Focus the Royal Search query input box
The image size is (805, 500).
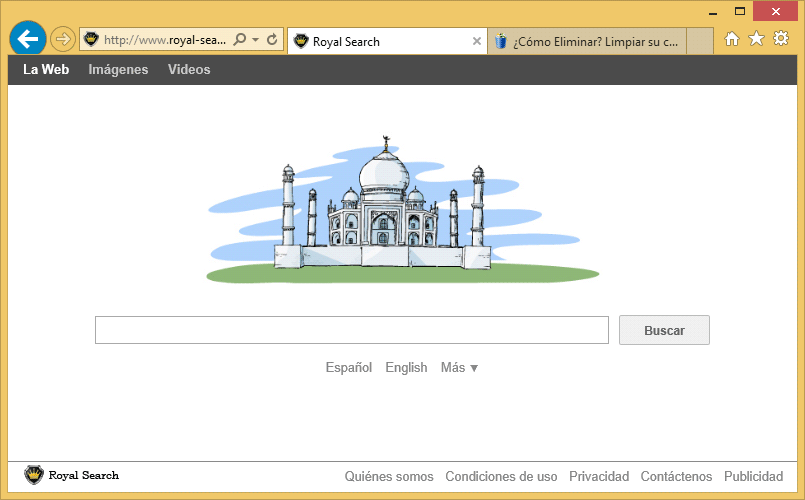pyautogui.click(x=352, y=330)
